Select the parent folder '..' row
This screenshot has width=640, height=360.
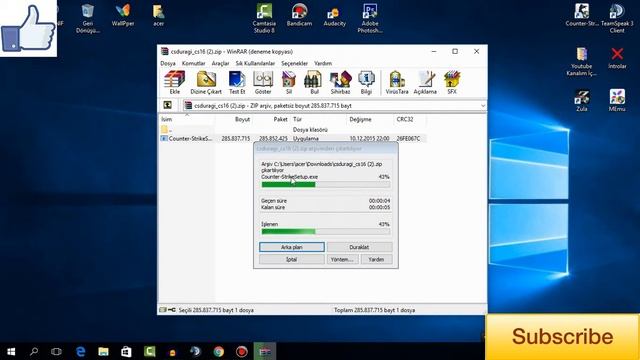pos(292,129)
